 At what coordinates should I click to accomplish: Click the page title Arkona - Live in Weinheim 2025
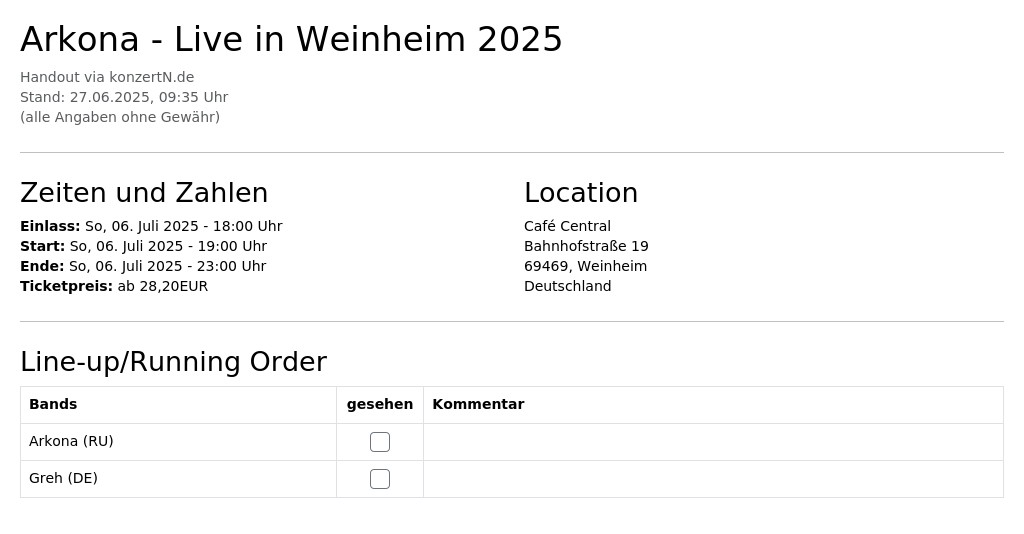(x=291, y=39)
